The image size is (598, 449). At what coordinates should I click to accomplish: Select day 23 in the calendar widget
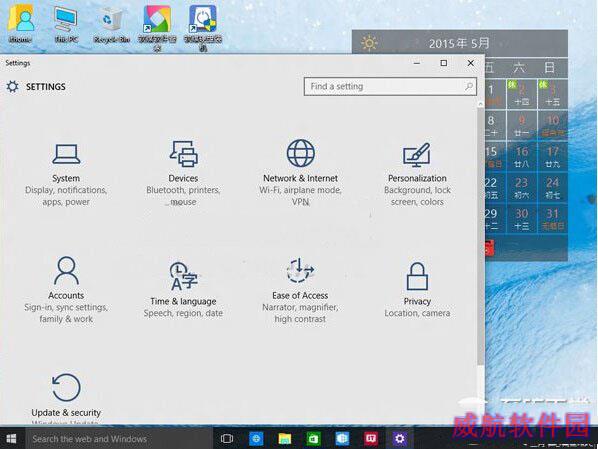[522, 188]
